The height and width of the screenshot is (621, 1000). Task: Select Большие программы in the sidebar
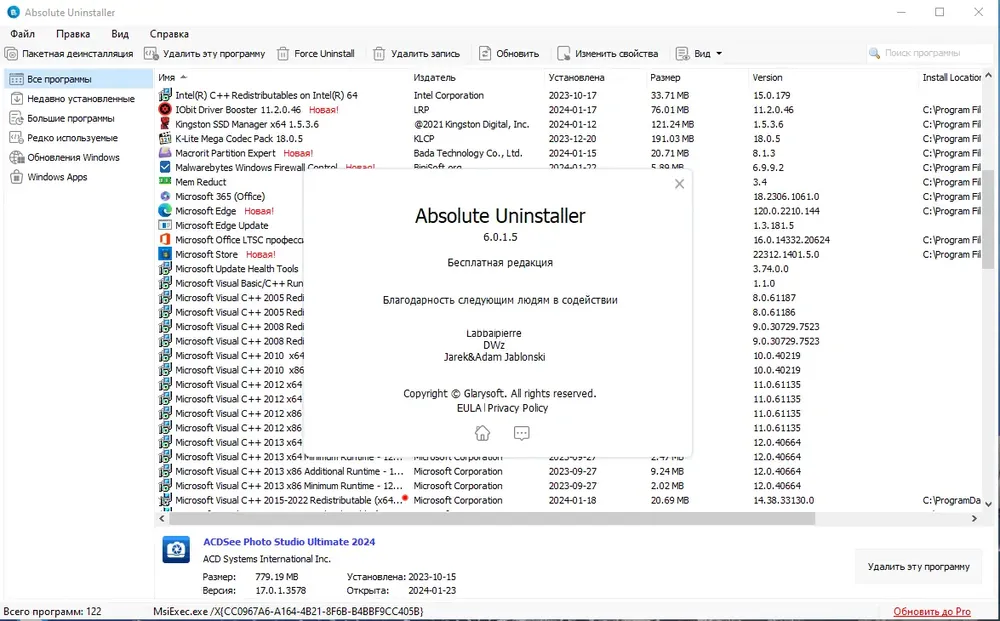click(x=78, y=119)
